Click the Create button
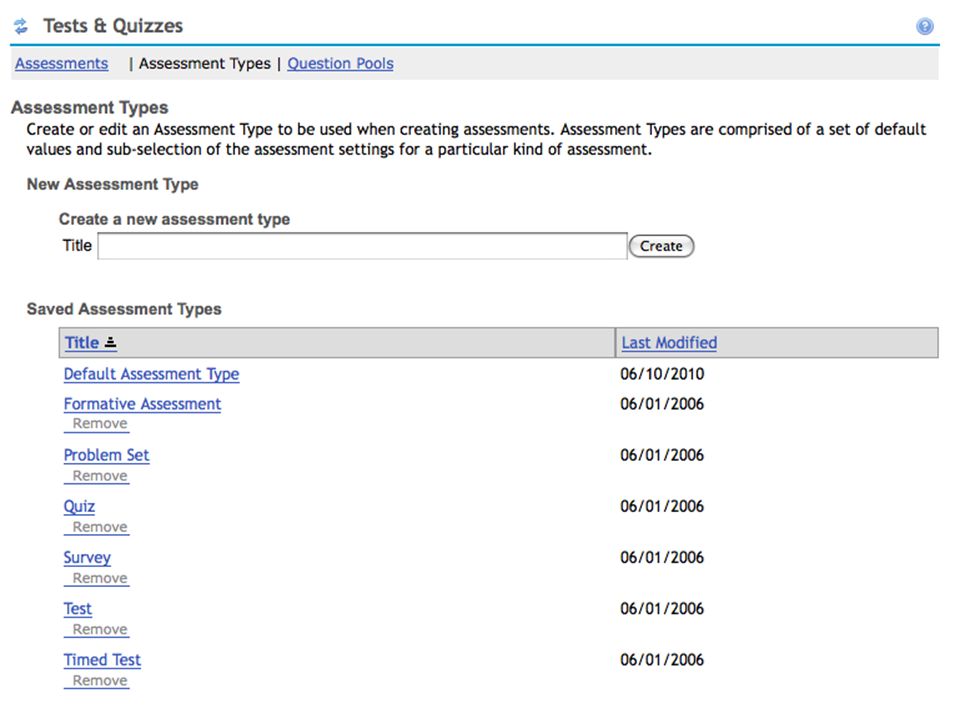This screenshot has width=960, height=720. 661,246
